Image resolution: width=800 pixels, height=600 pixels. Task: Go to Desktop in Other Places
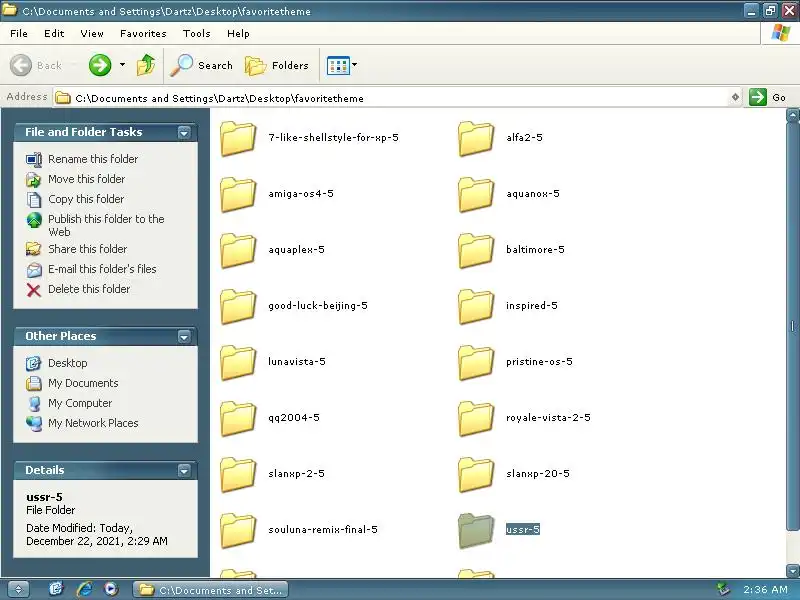(67, 363)
